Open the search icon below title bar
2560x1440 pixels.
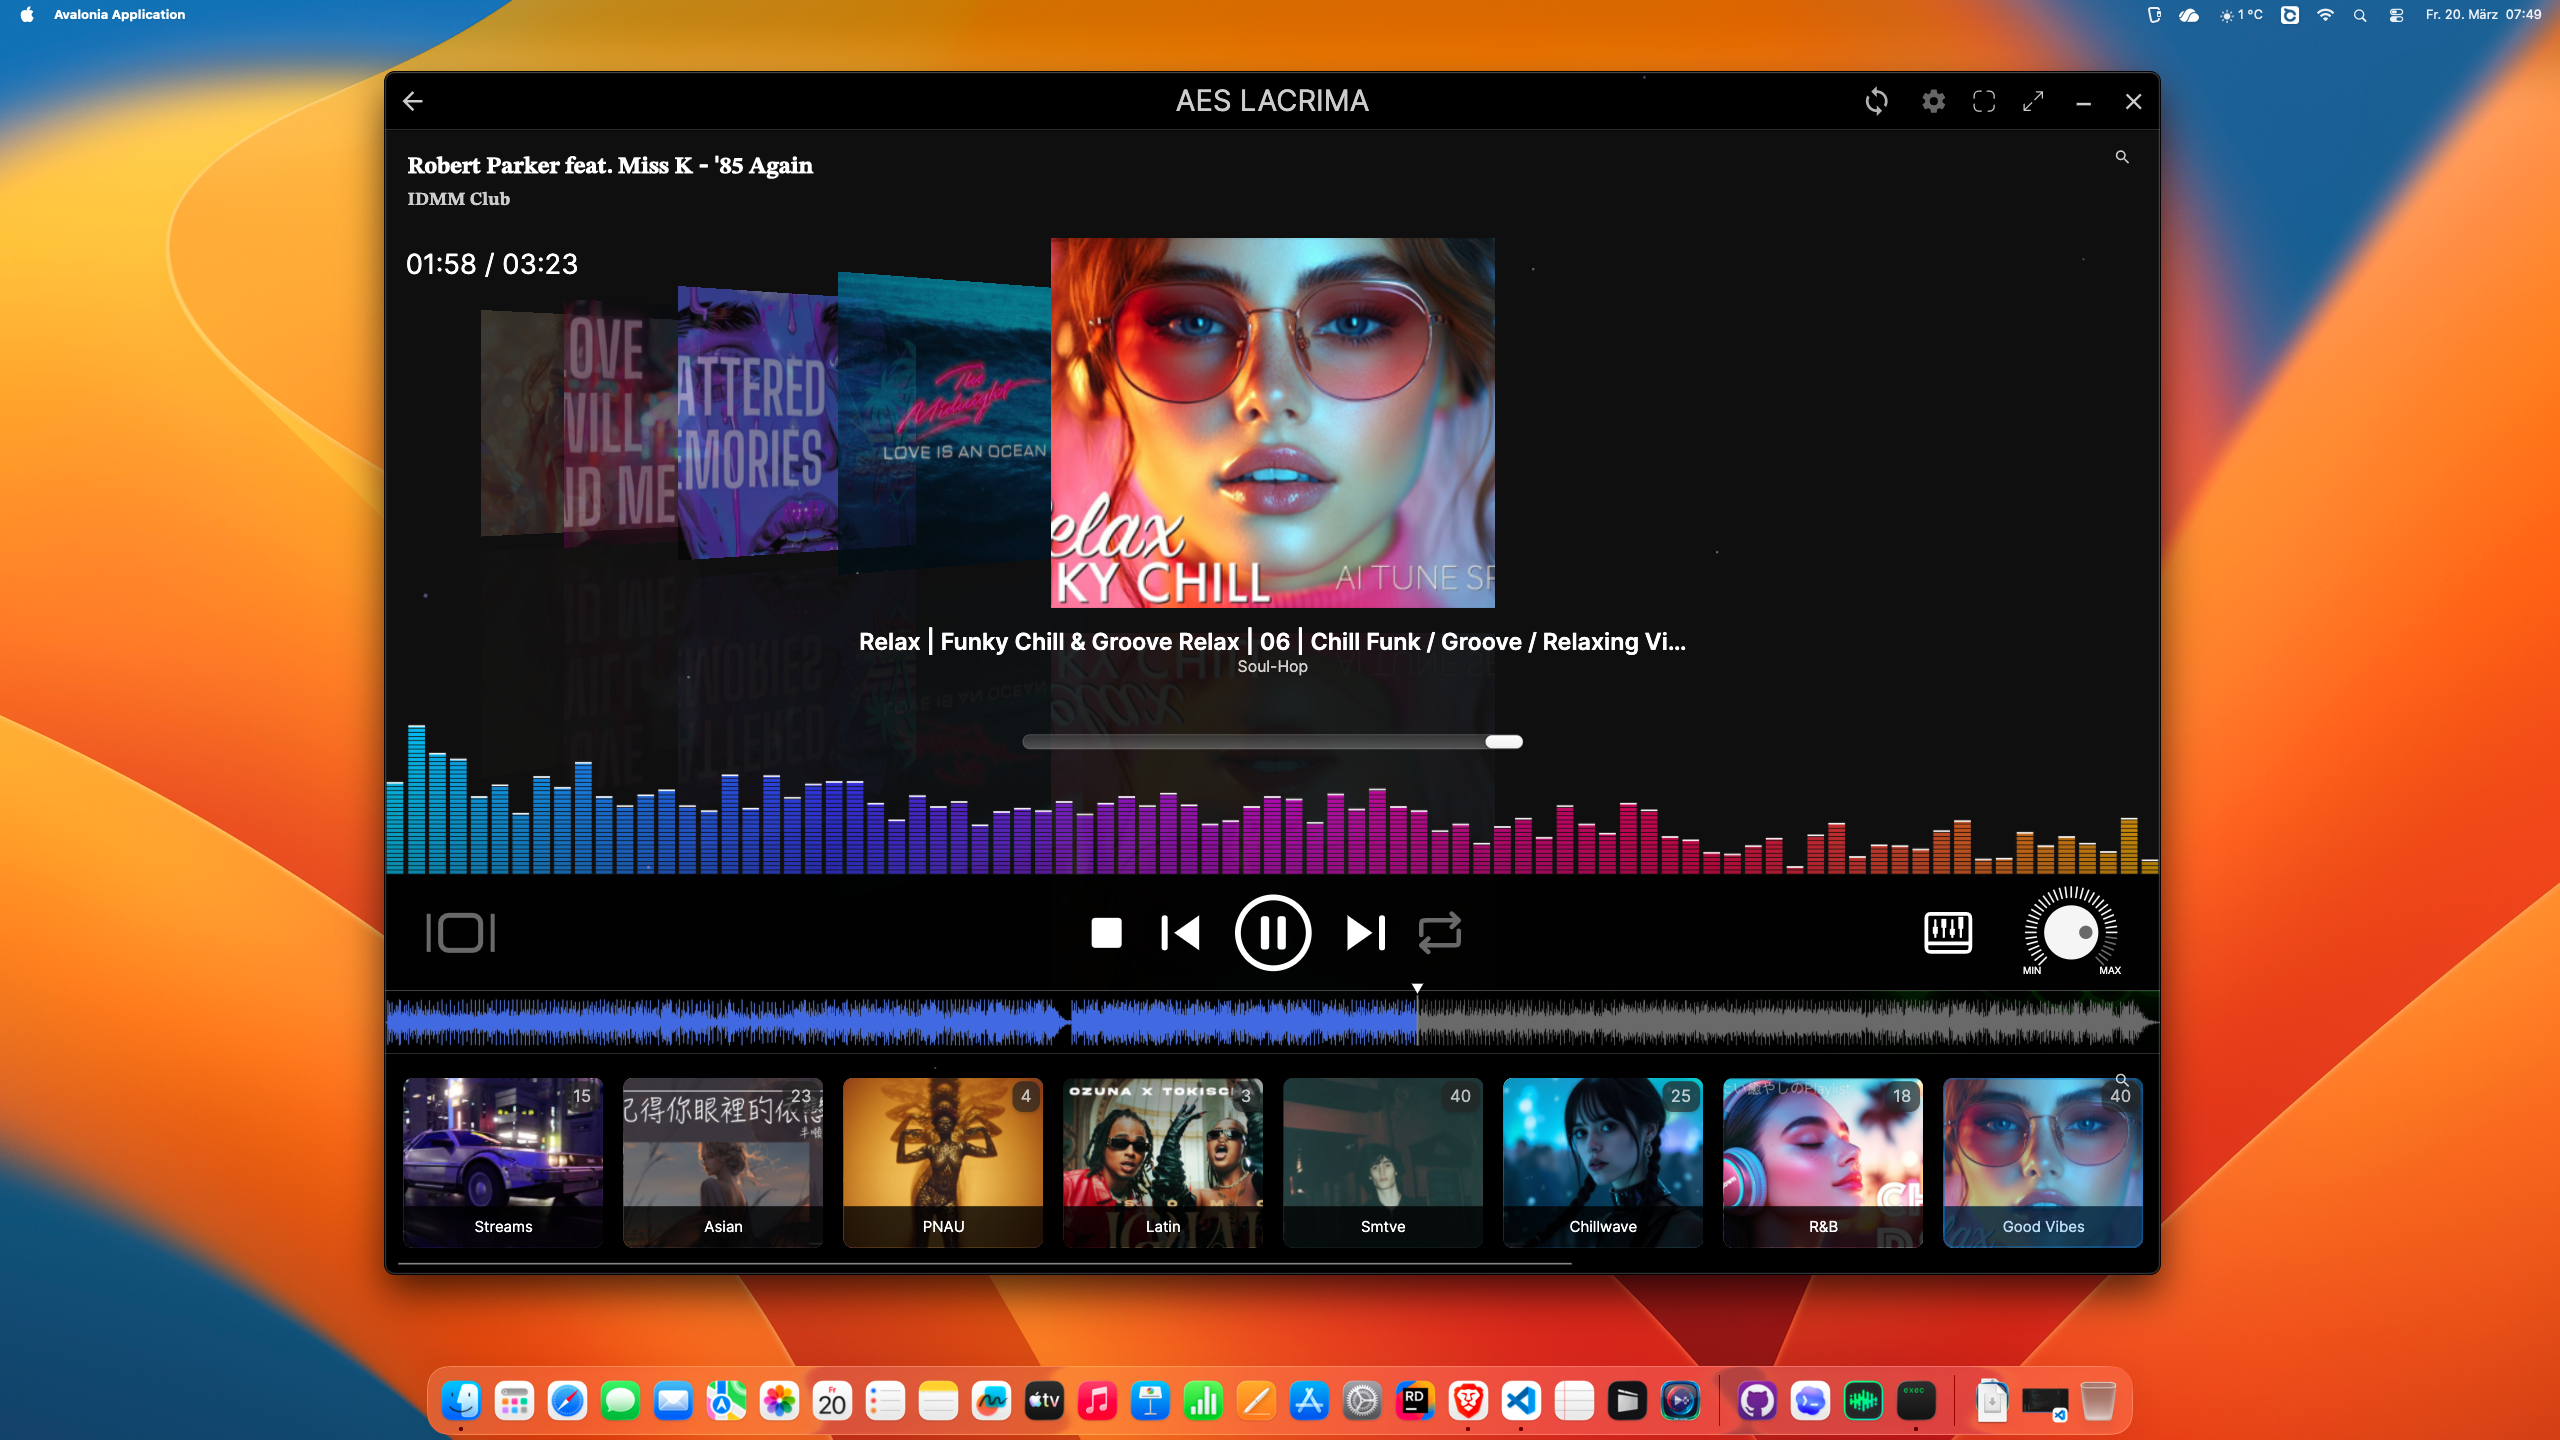(2122, 157)
